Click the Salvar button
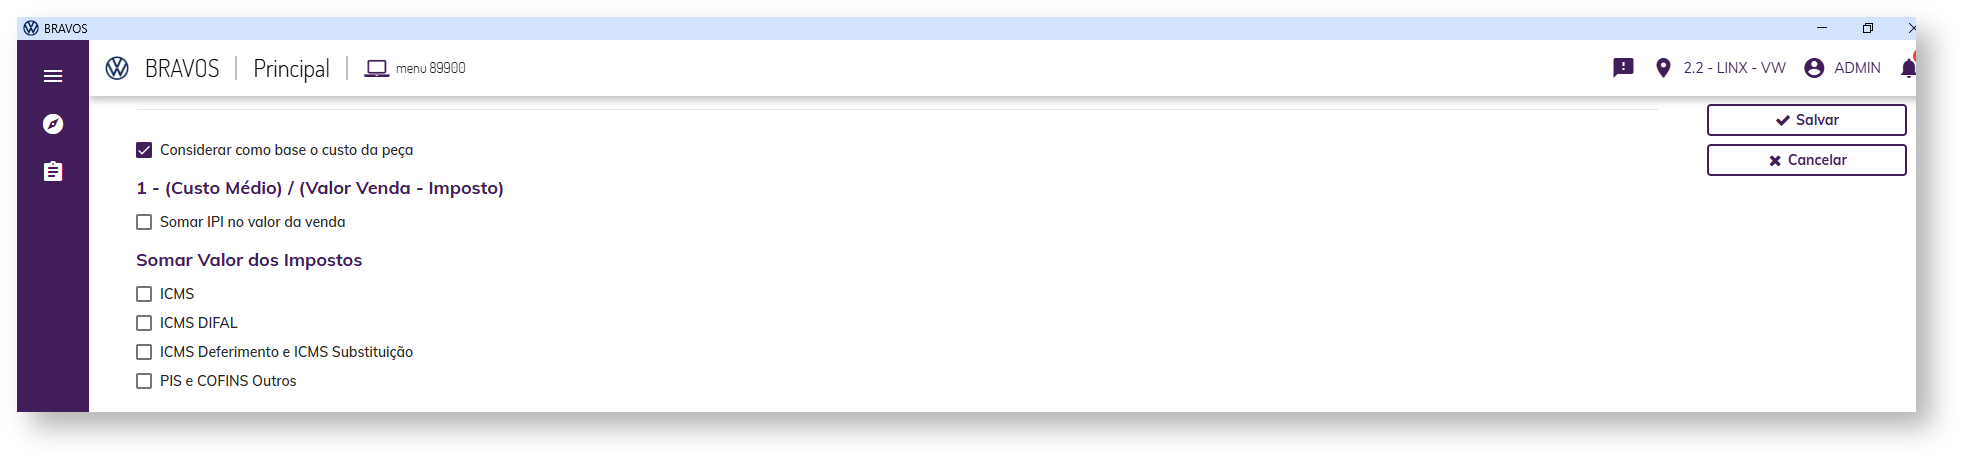 (1806, 120)
